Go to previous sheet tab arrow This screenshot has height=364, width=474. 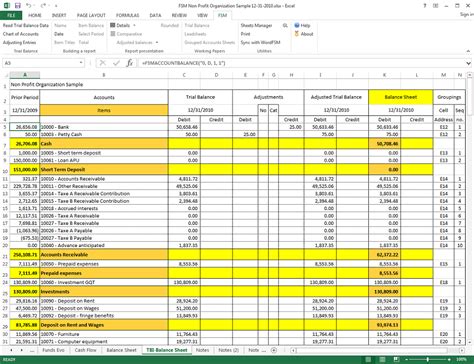click(11, 350)
